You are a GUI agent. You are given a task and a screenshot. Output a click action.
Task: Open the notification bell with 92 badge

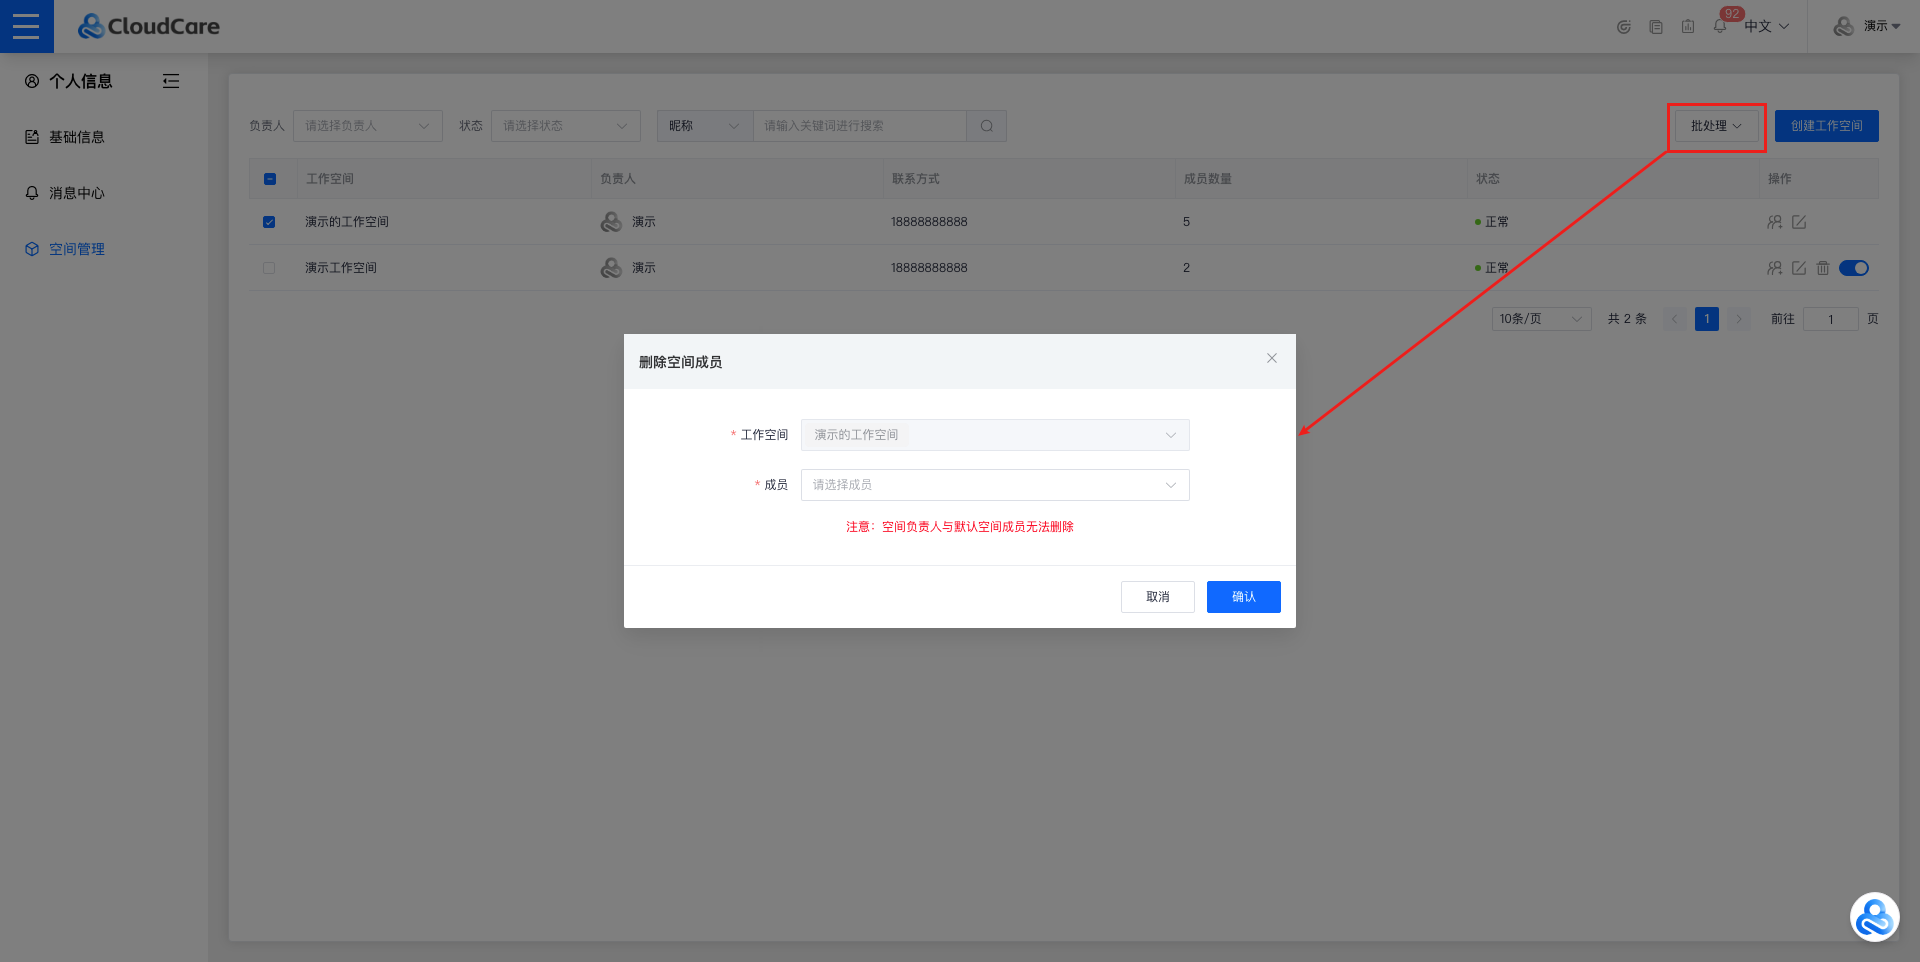tap(1719, 26)
